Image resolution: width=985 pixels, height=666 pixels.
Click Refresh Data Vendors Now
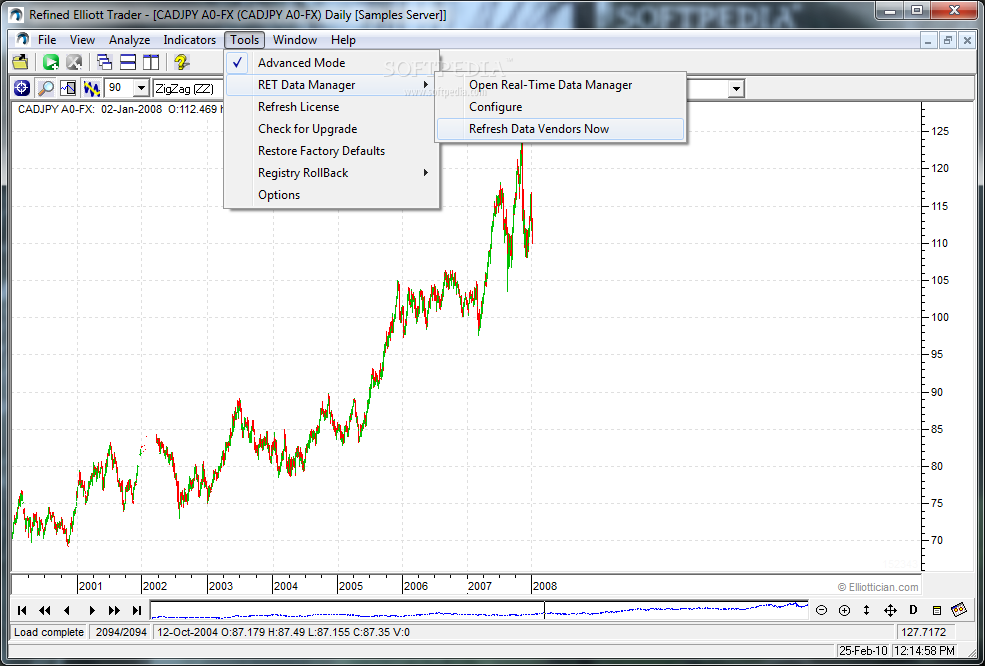(x=560, y=129)
